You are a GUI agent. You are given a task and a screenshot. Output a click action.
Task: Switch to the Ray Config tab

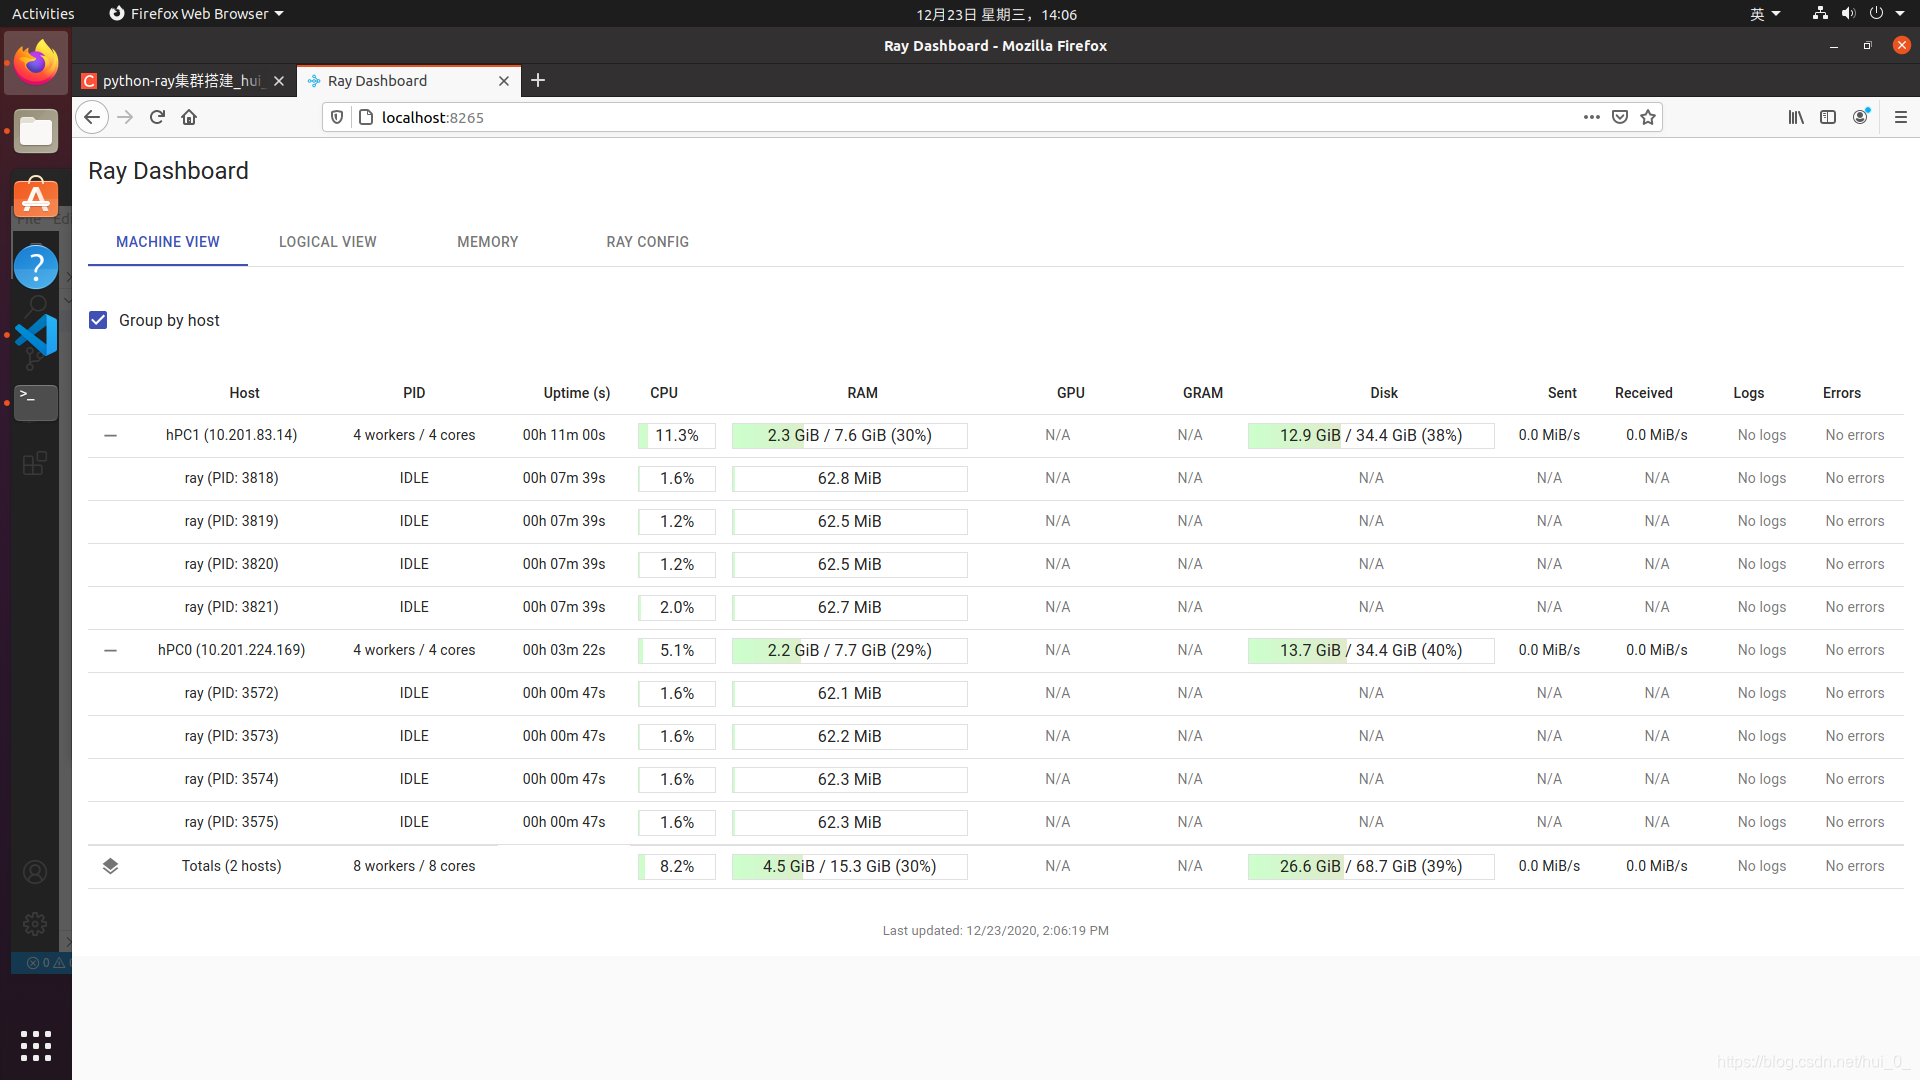click(x=648, y=242)
